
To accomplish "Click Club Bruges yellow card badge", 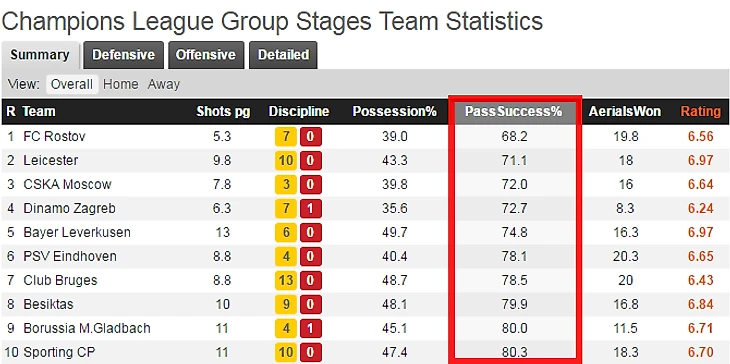I will pyautogui.click(x=286, y=281).
